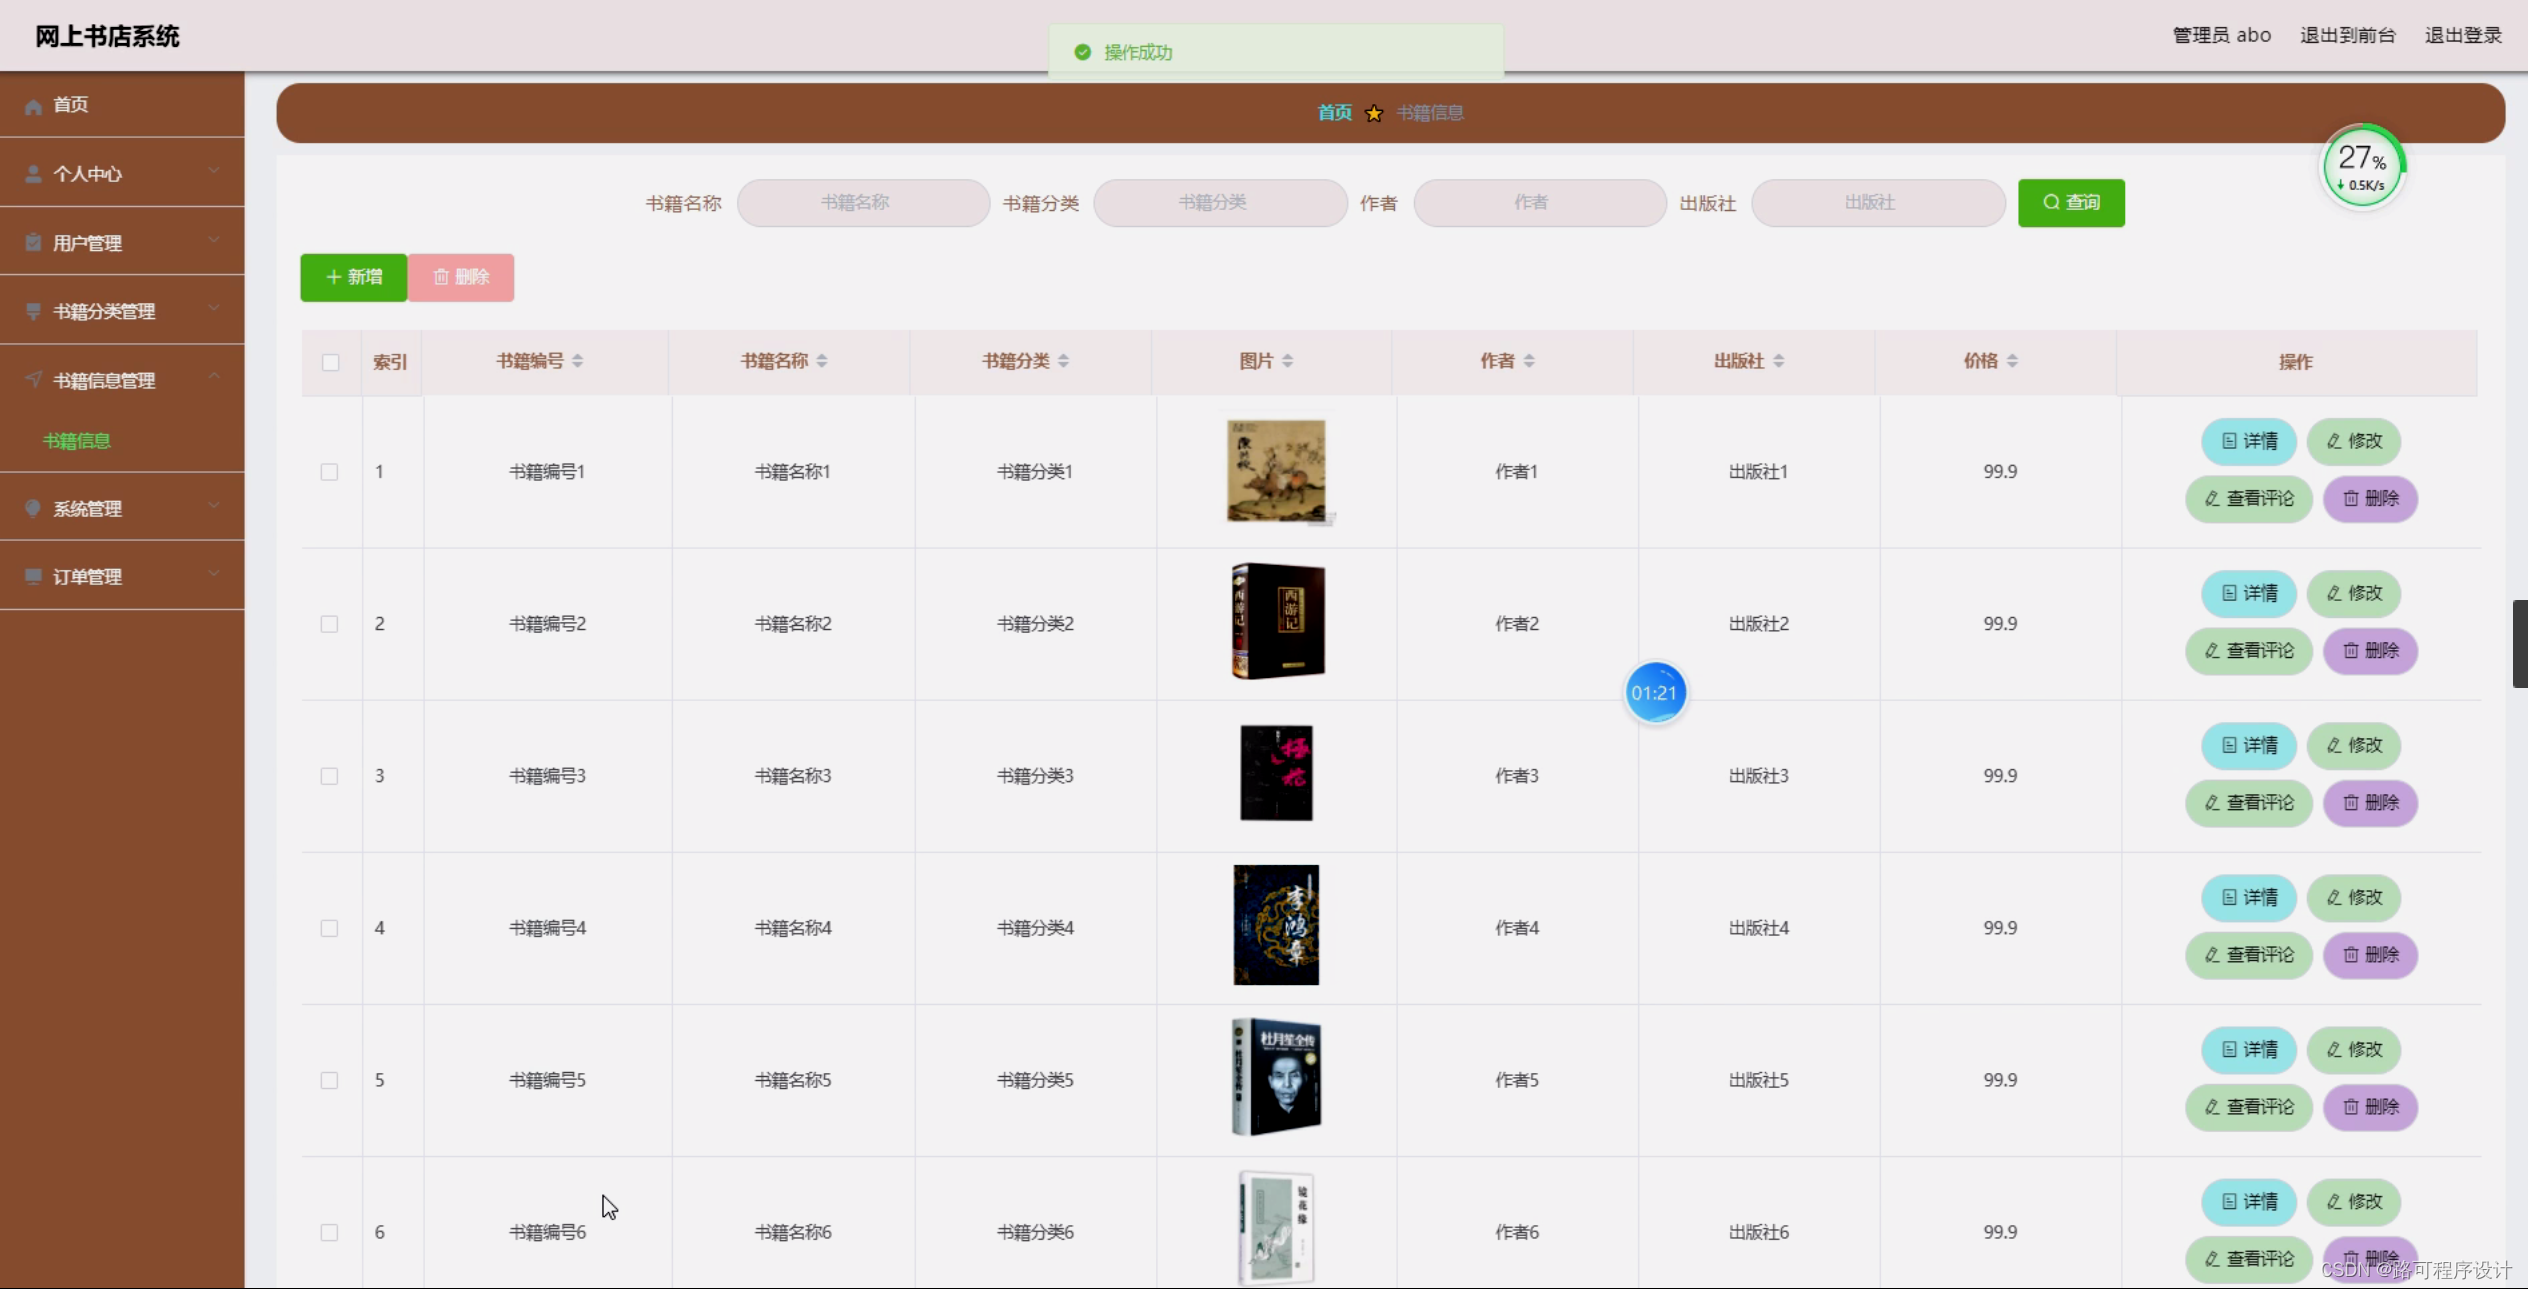
Task: Open 详情 for 书籍名称2
Action: pyautogui.click(x=2248, y=593)
